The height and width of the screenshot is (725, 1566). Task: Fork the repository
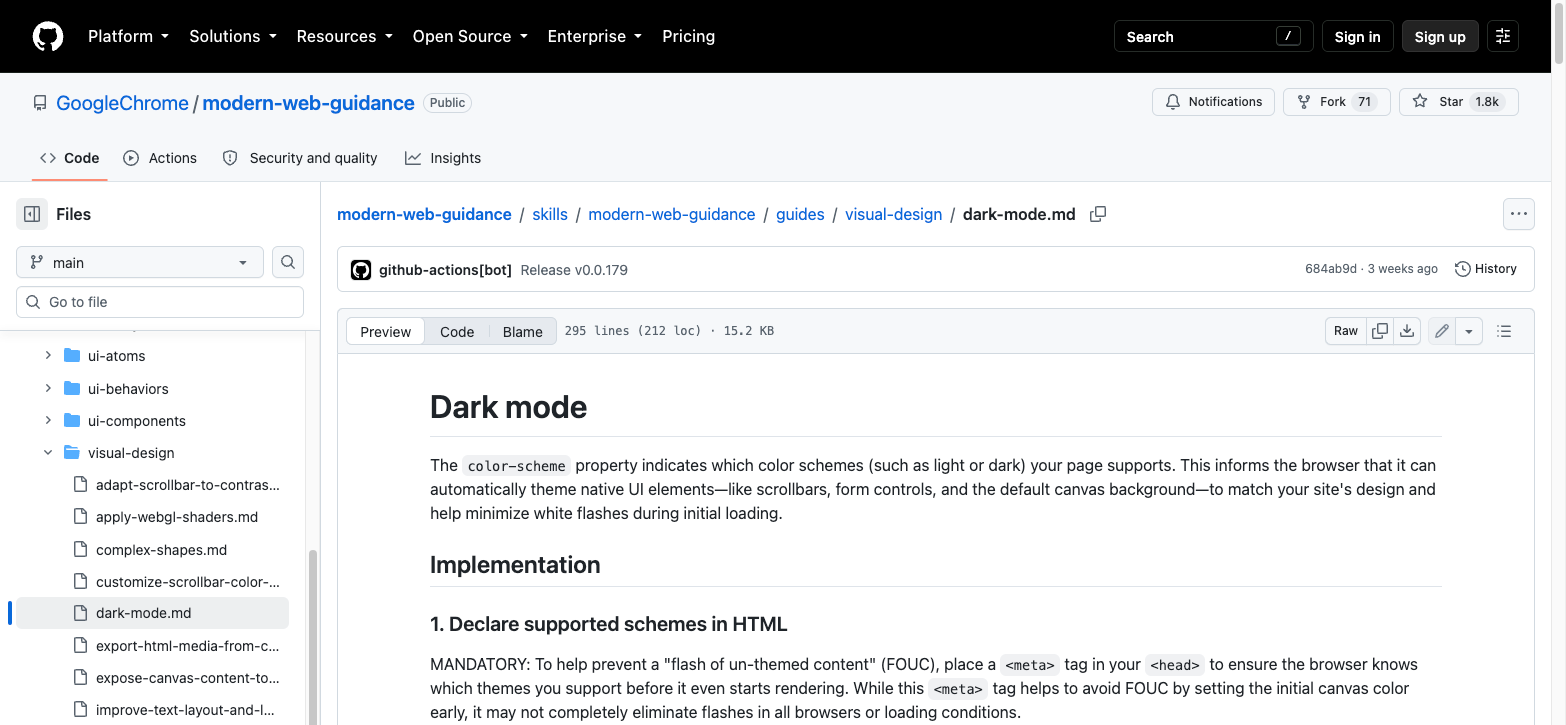point(1336,102)
